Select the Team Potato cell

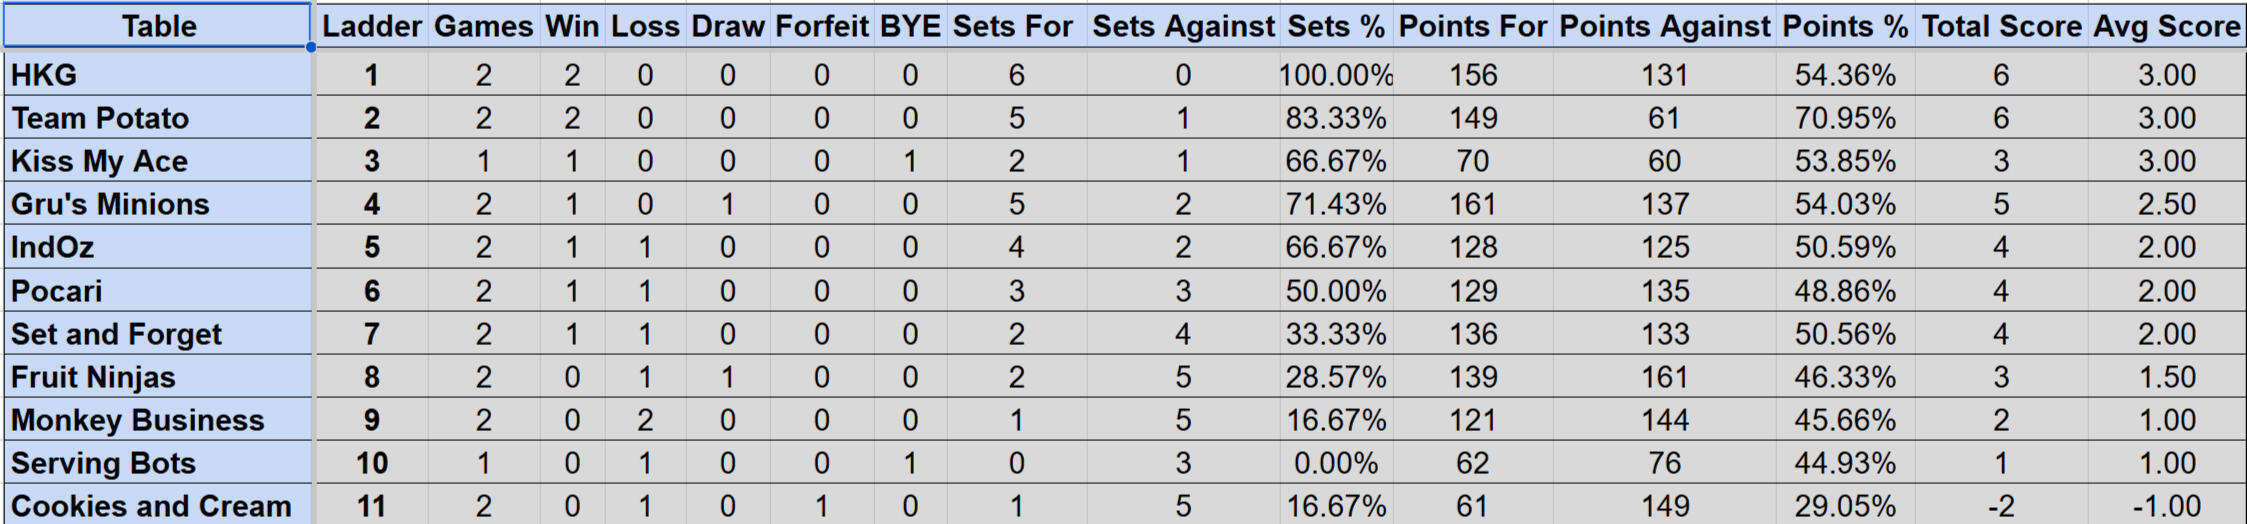158,118
